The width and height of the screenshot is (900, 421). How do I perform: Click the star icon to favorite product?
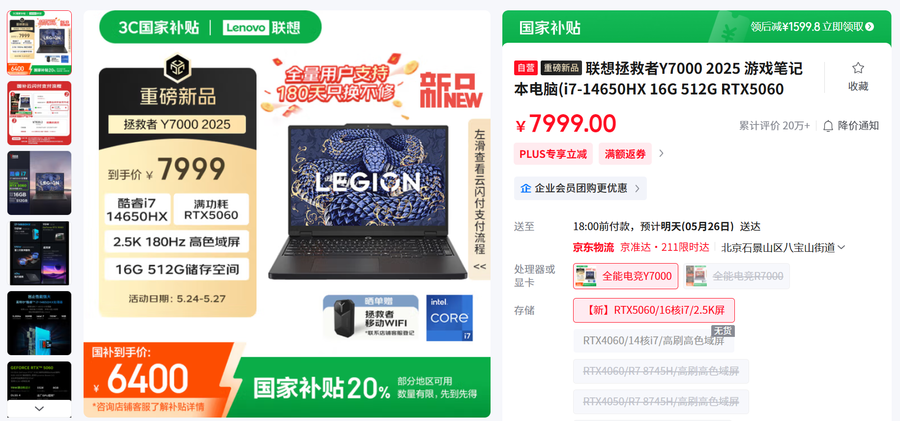click(x=858, y=68)
